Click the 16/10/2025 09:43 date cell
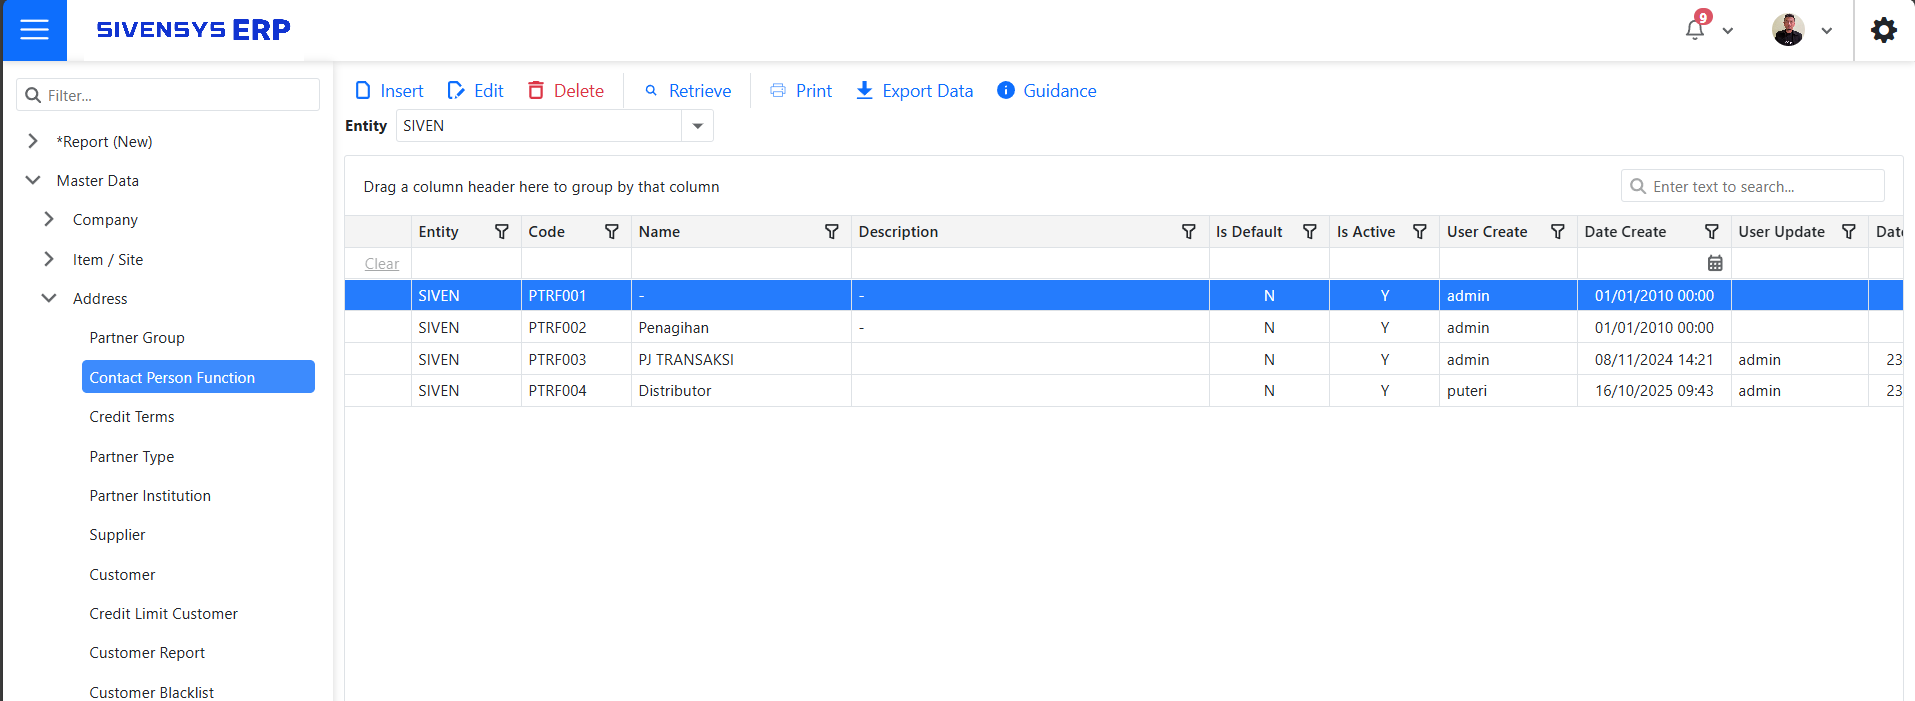The height and width of the screenshot is (701, 1915). [1654, 391]
